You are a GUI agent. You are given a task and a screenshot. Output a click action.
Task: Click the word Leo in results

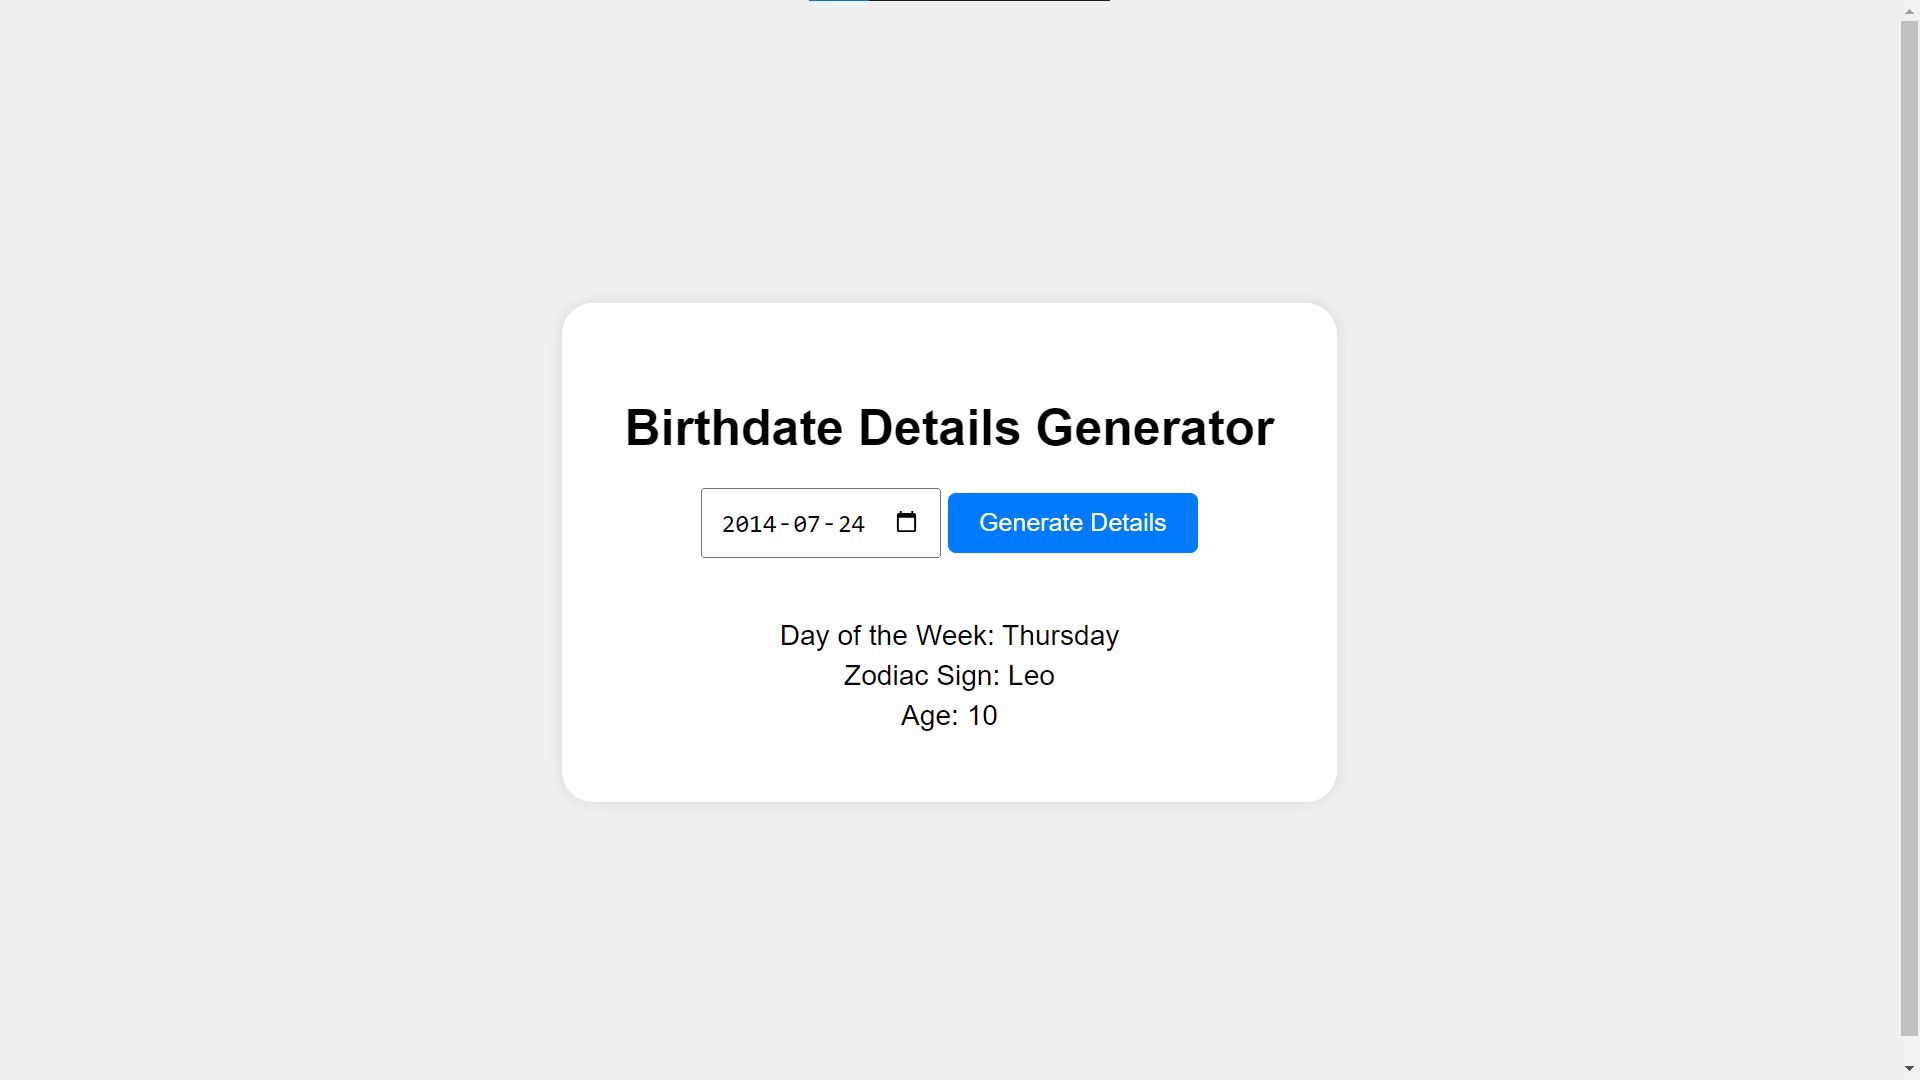(x=1031, y=676)
